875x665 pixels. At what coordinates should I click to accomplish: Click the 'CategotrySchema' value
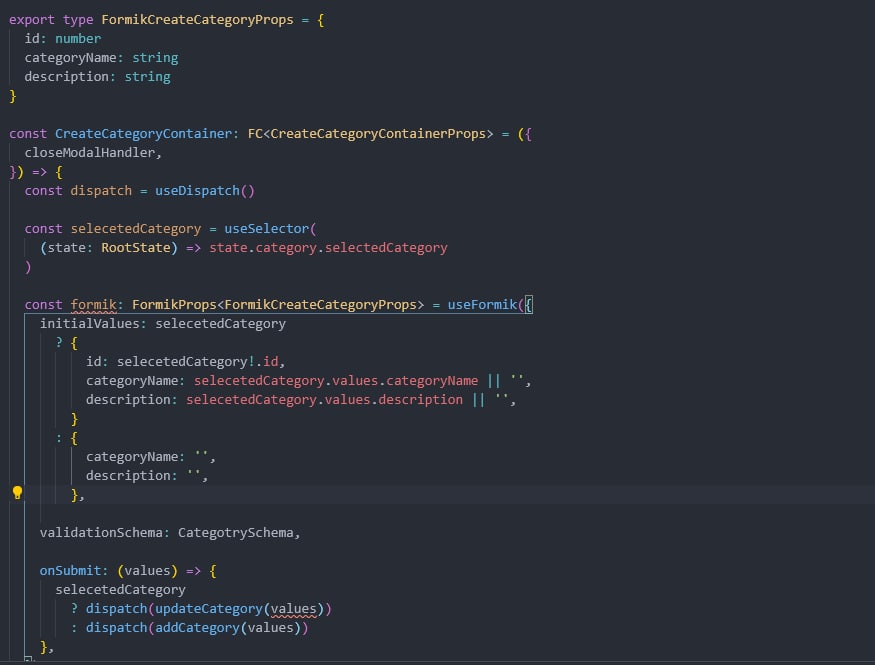tap(235, 533)
